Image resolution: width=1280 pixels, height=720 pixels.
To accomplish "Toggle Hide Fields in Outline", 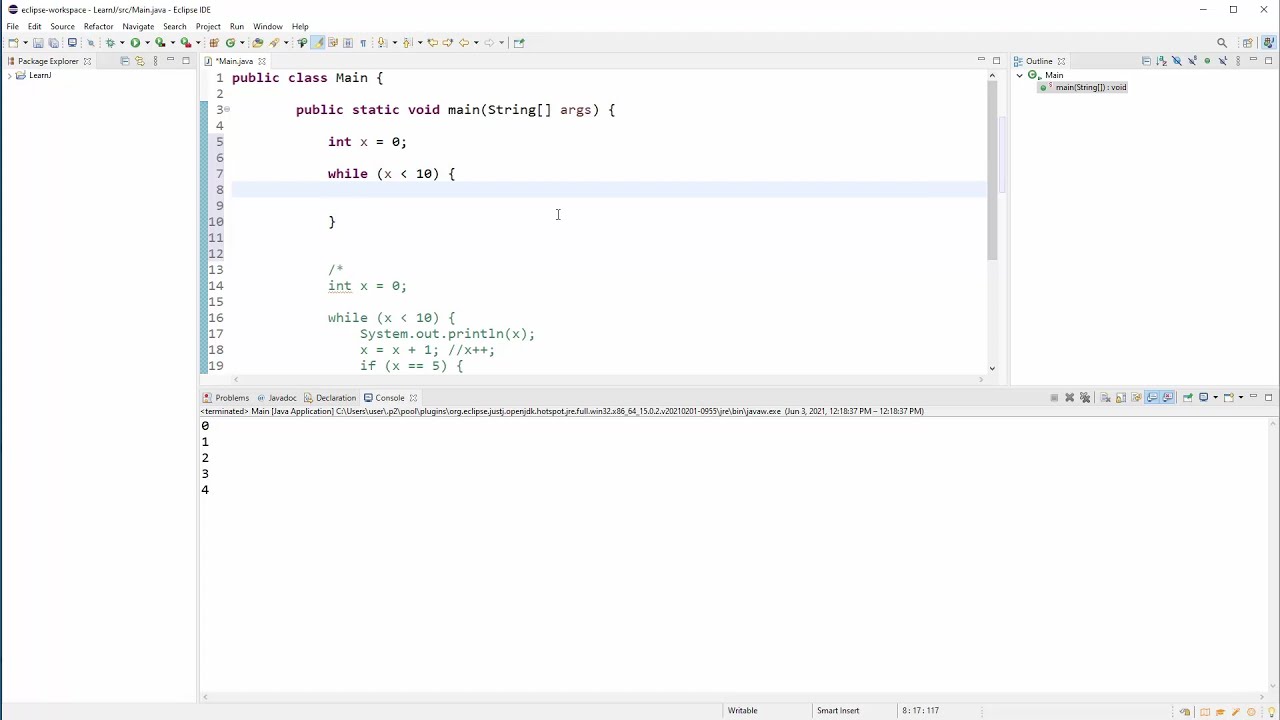I will click(1177, 61).
